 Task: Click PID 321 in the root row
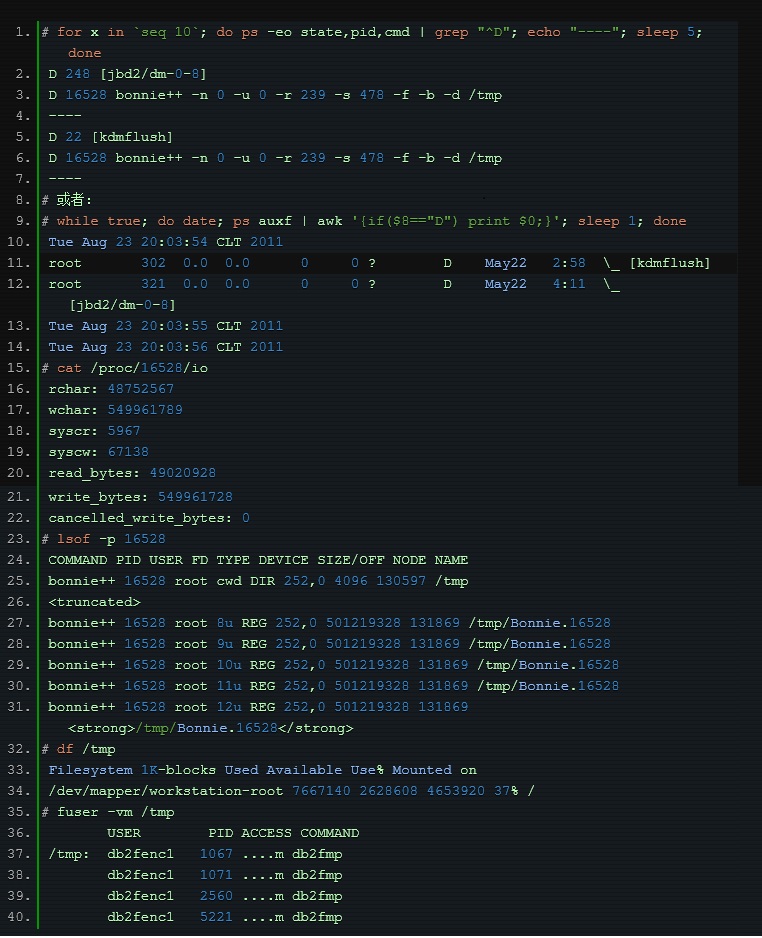tap(153, 284)
